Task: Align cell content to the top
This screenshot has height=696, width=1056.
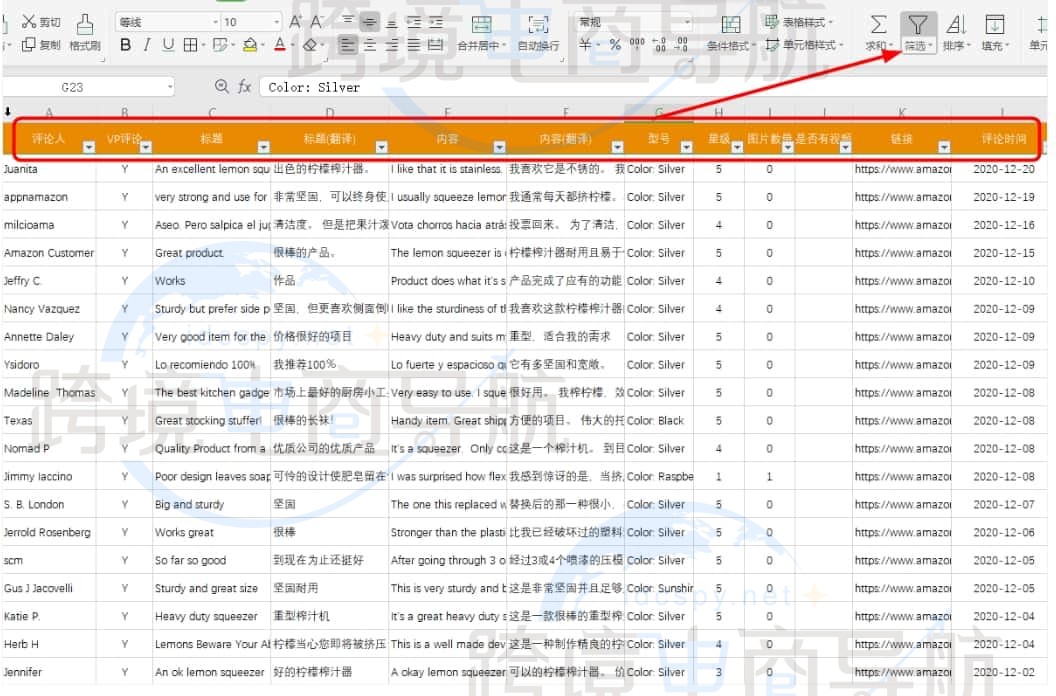Action: 348,22
